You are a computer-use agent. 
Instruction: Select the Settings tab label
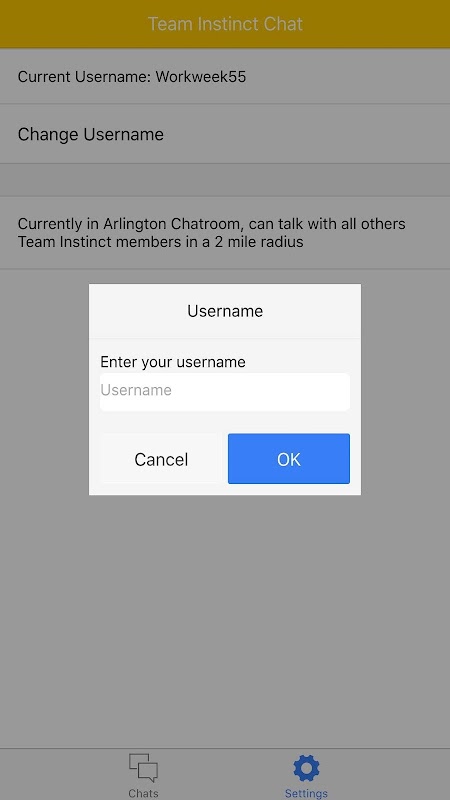pos(306,793)
